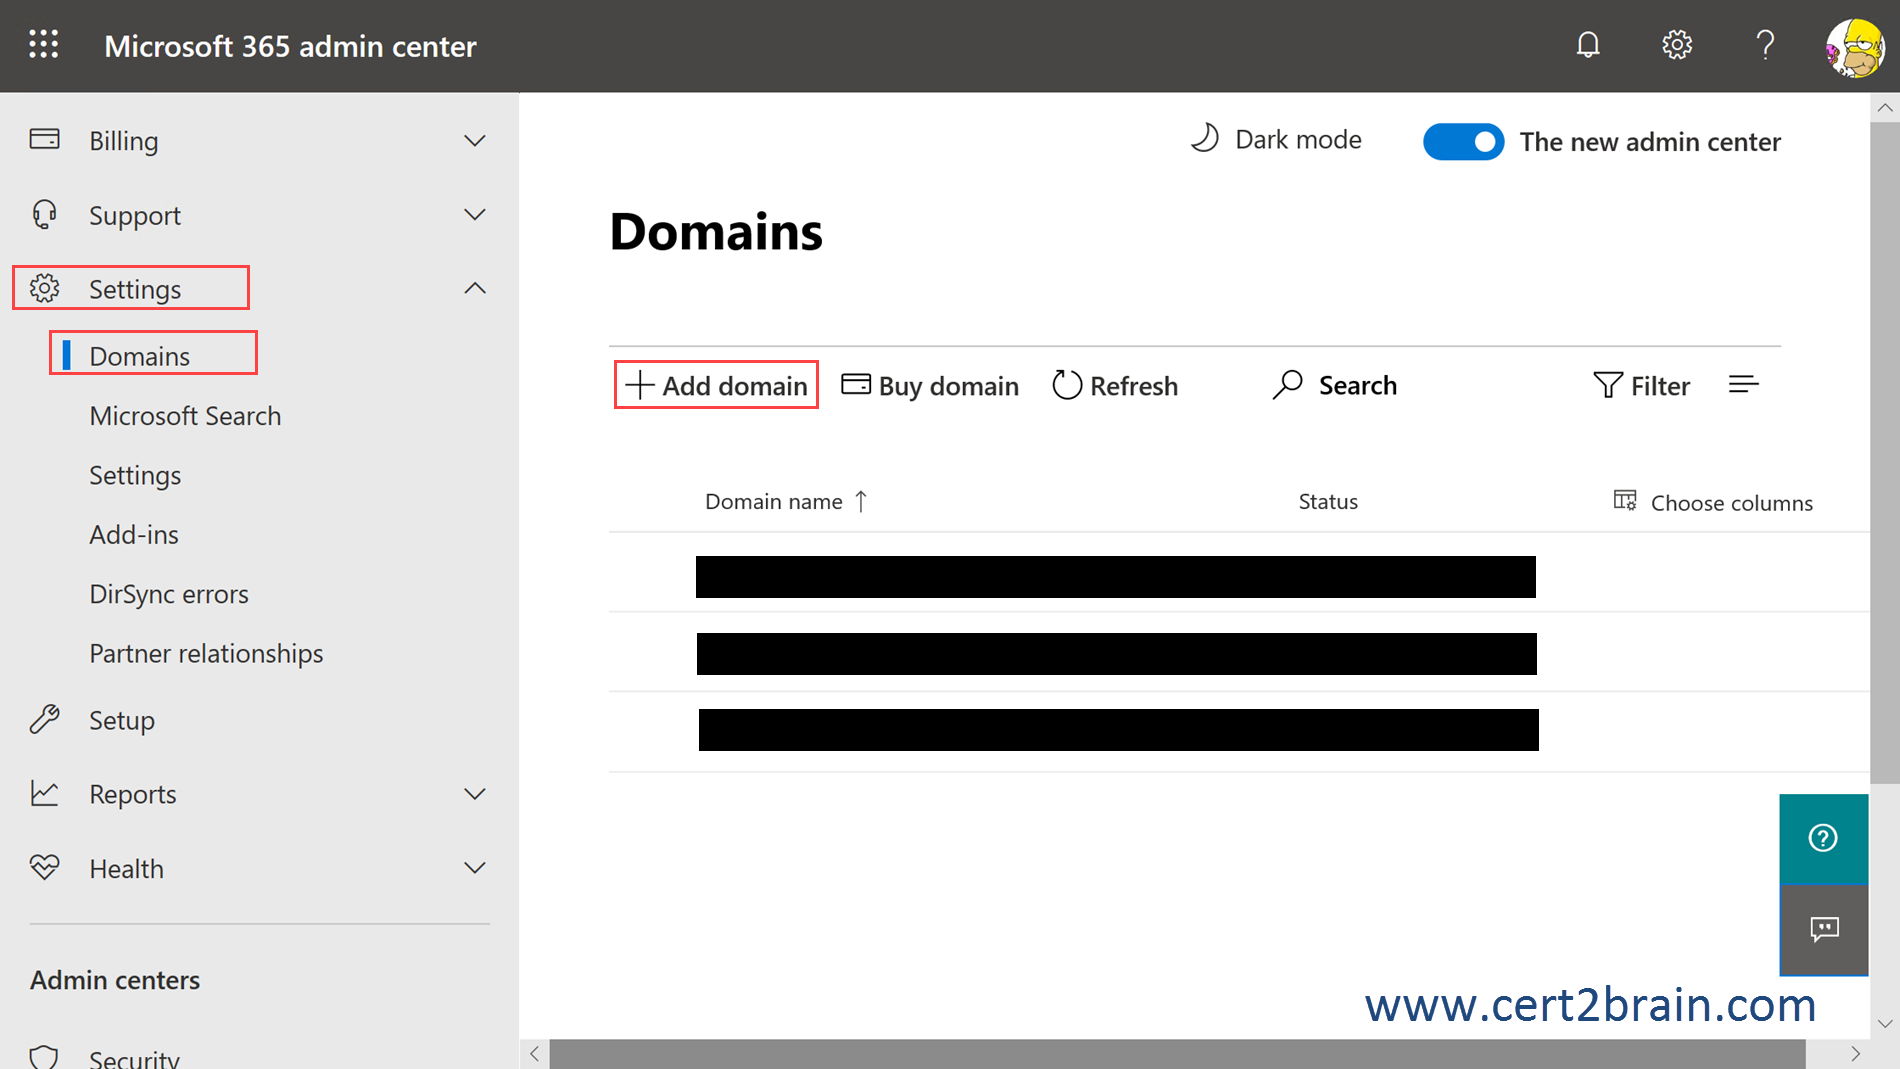Open Billing in the navigation

[124, 141]
